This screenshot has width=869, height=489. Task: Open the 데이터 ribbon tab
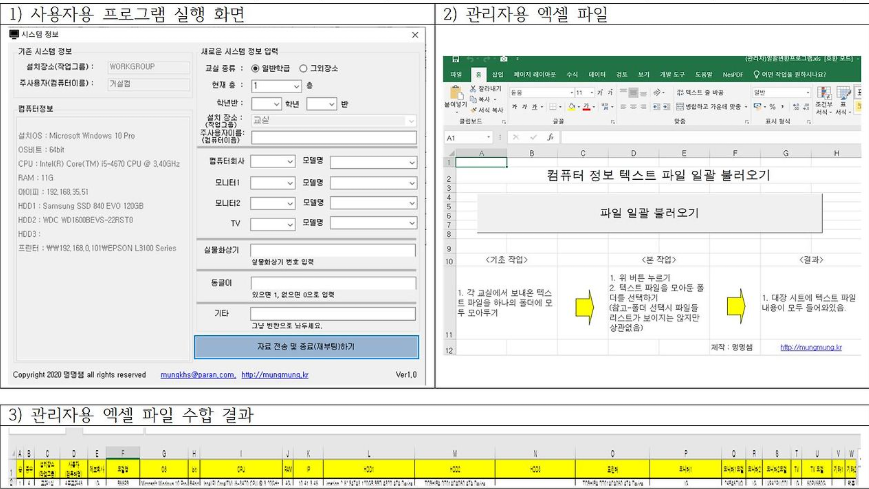point(597,74)
